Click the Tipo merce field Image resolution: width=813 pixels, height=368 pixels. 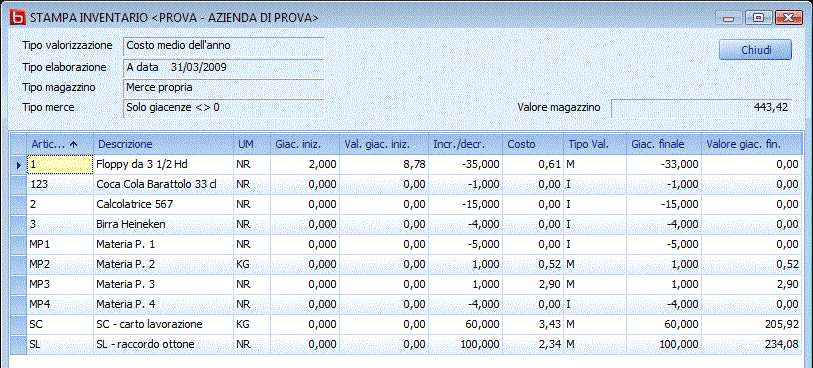(224, 108)
